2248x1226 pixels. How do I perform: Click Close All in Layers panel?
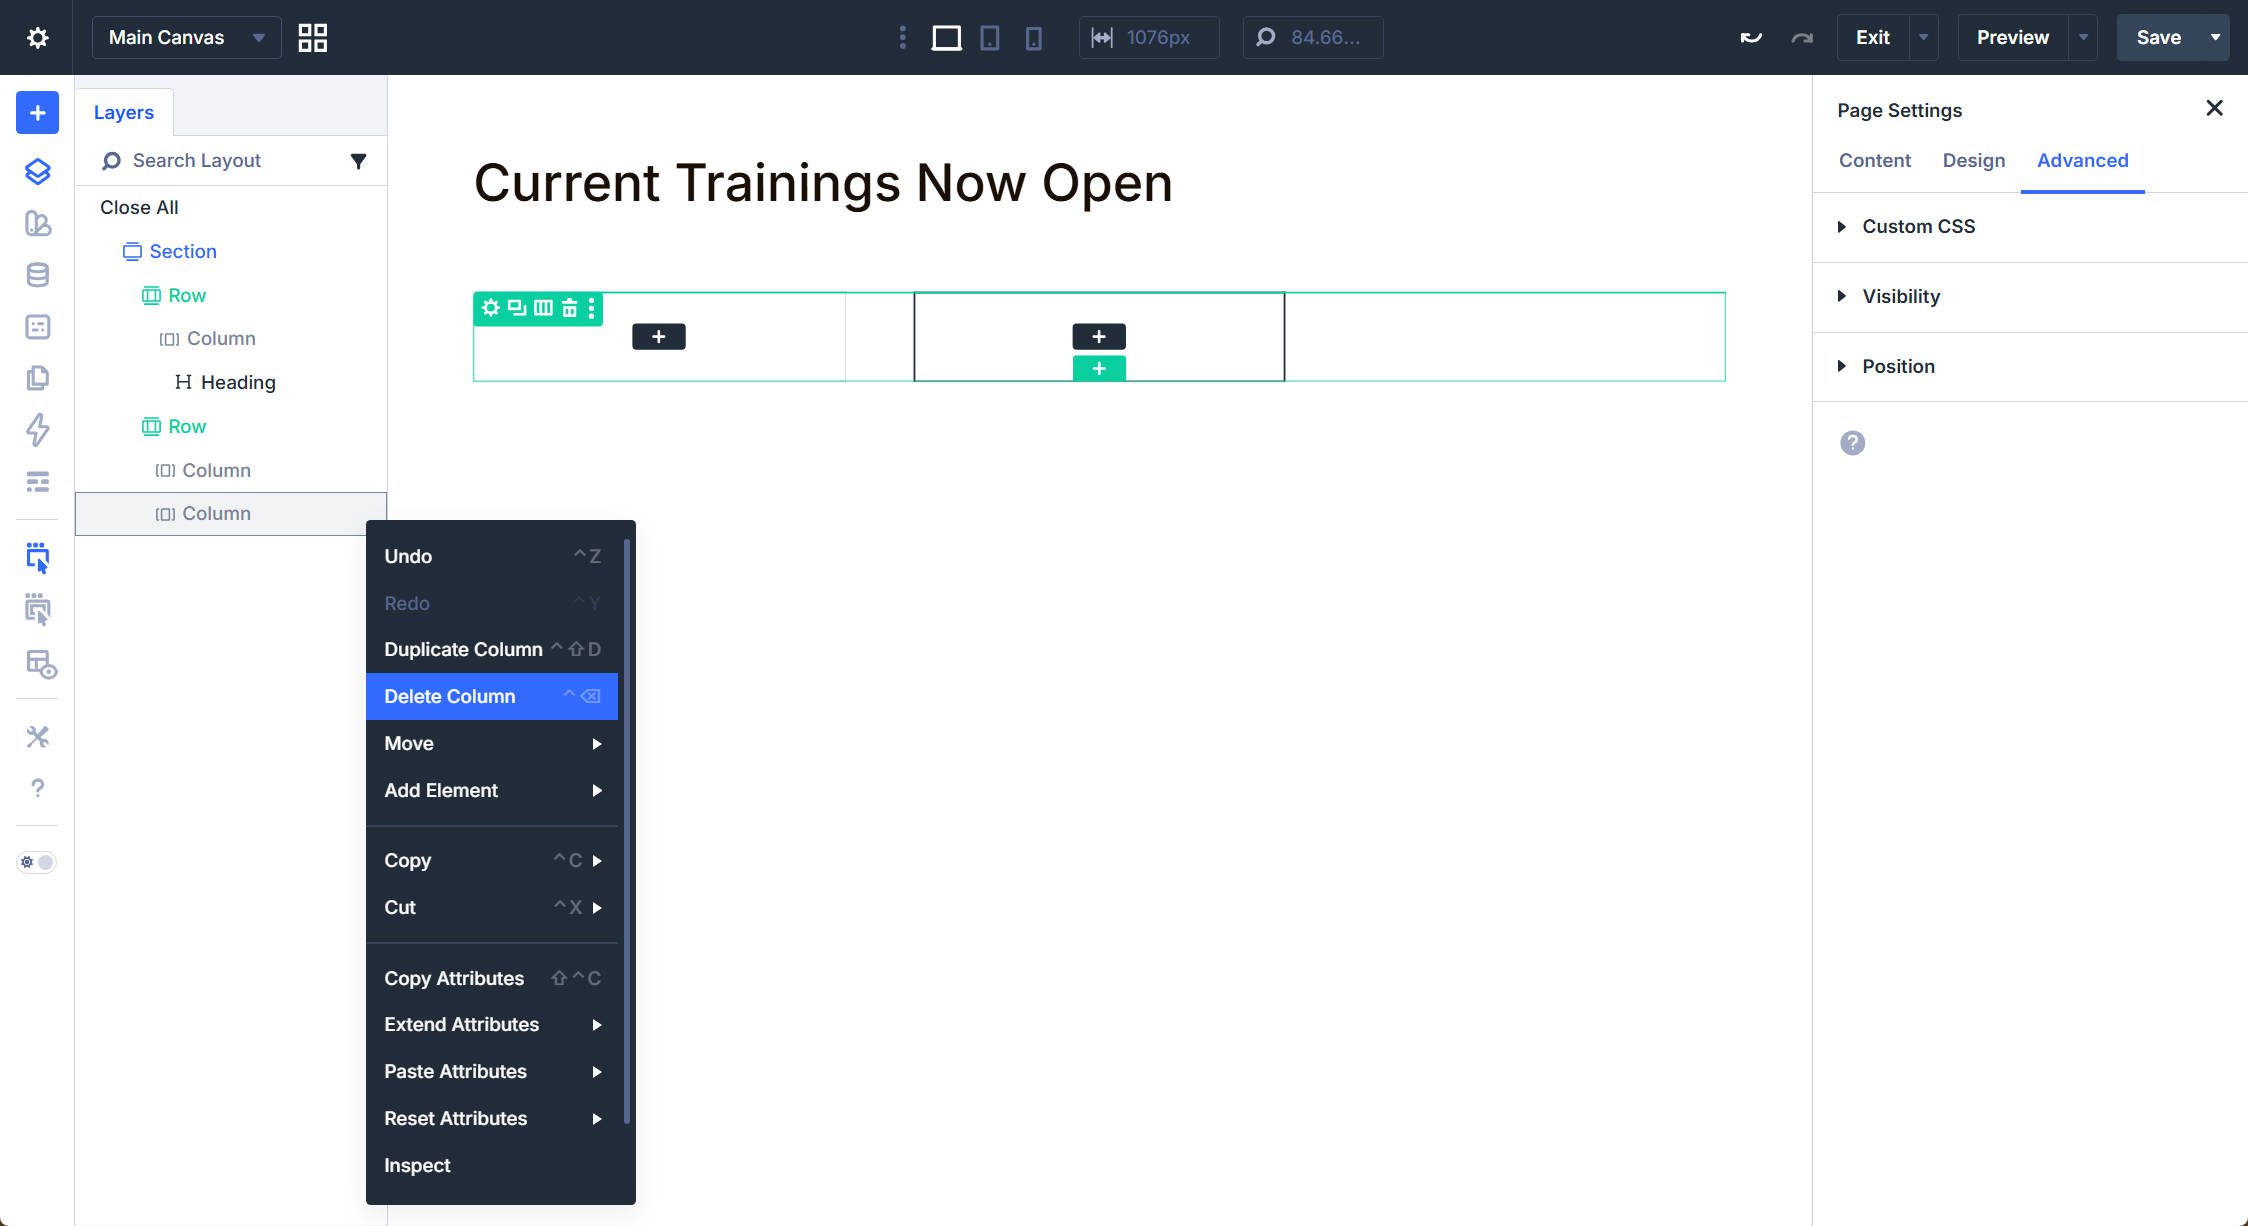coord(139,208)
